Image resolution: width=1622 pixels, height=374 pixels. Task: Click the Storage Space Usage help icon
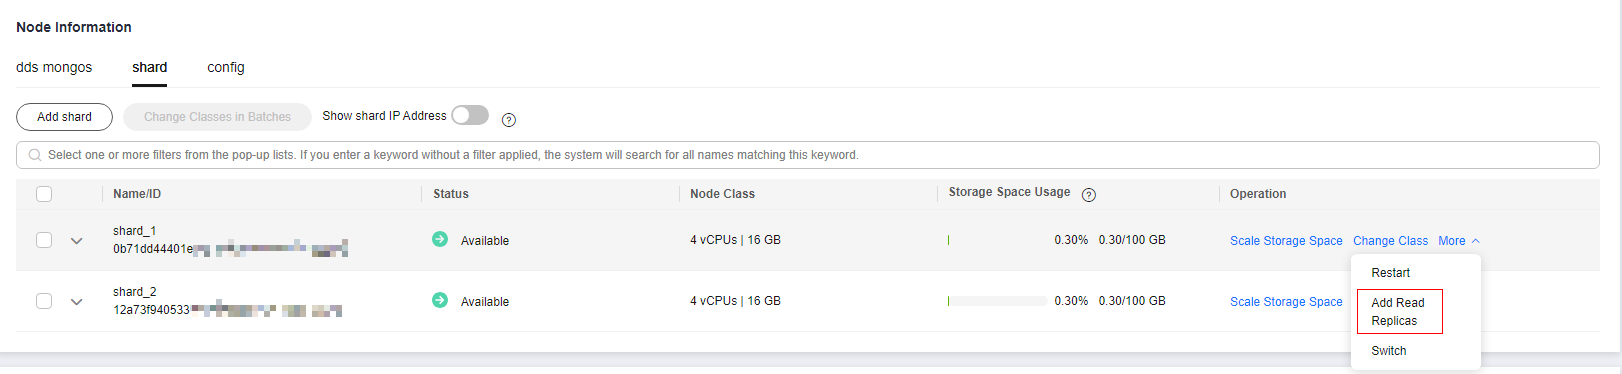1089,195
